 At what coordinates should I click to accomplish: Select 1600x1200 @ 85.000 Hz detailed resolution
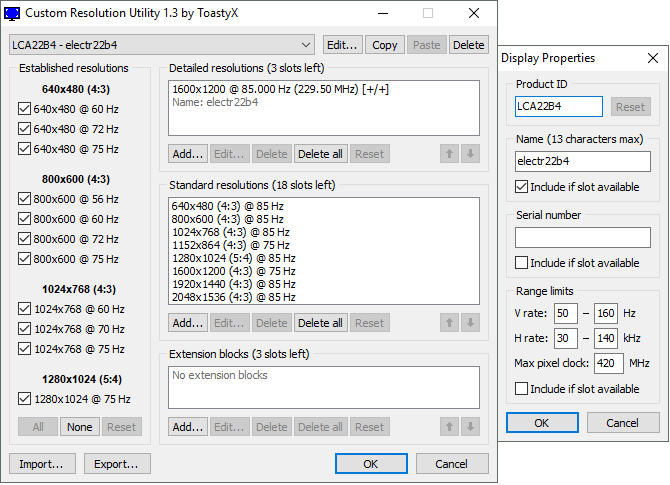tap(280, 89)
